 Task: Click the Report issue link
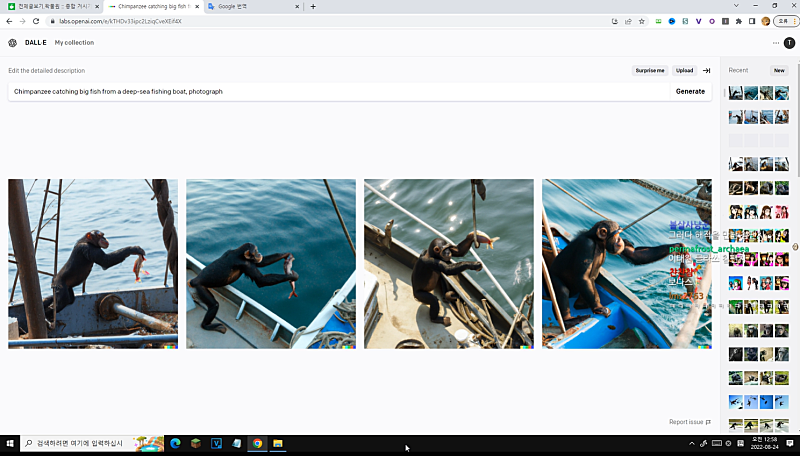690,422
